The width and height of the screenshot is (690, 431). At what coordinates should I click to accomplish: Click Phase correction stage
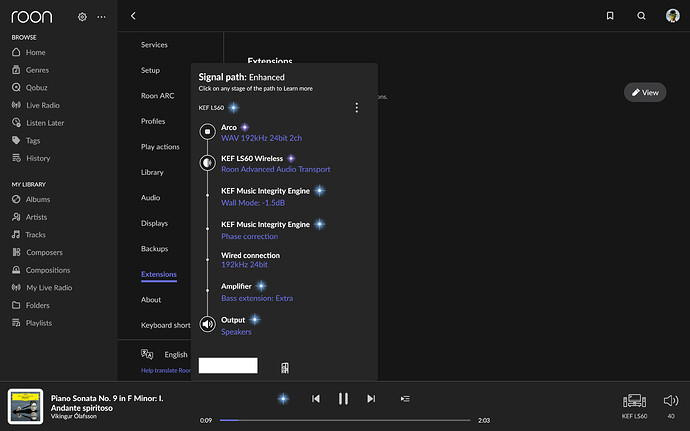point(249,236)
